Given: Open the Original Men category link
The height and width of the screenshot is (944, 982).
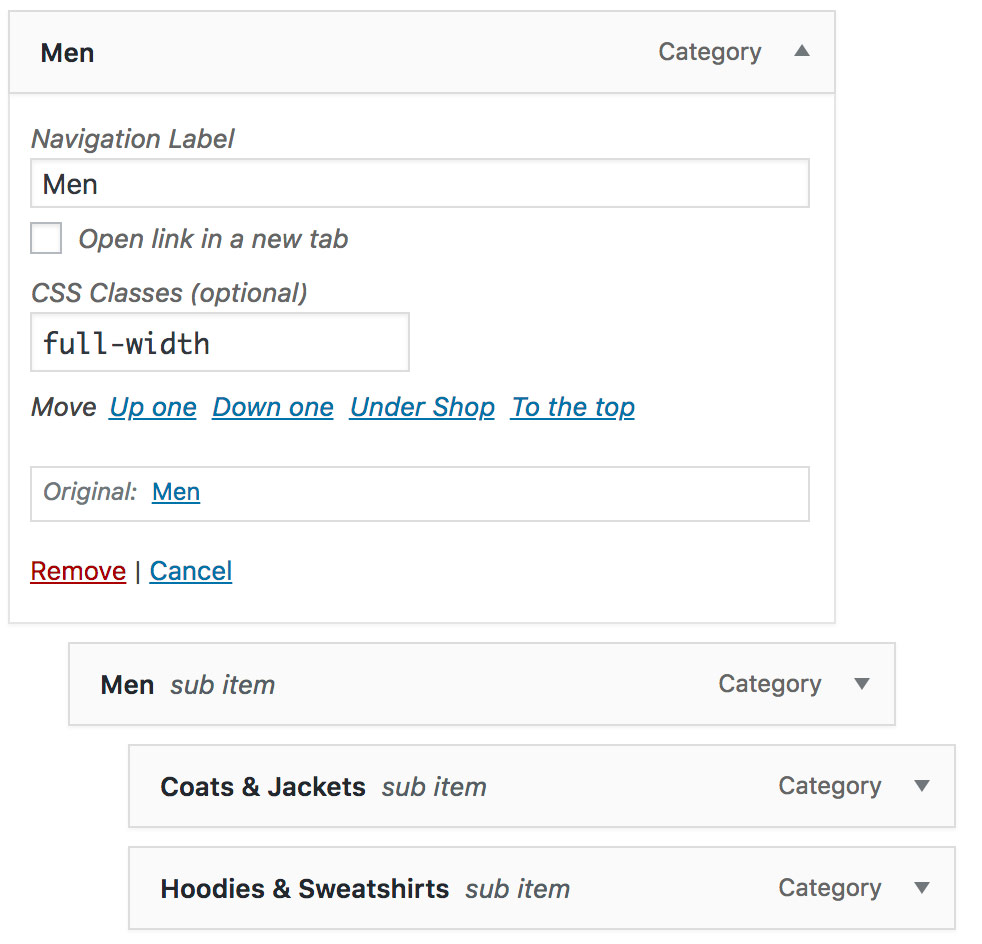Looking at the screenshot, I should 176,492.
